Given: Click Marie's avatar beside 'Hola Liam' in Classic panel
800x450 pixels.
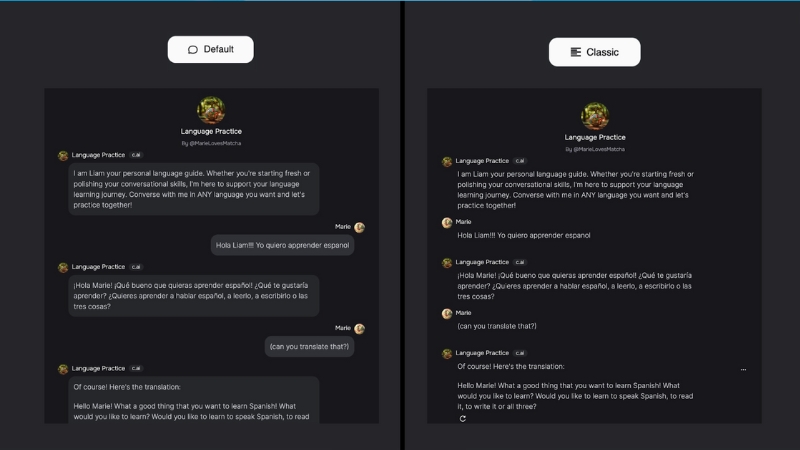Looking at the screenshot, I should click(x=447, y=221).
